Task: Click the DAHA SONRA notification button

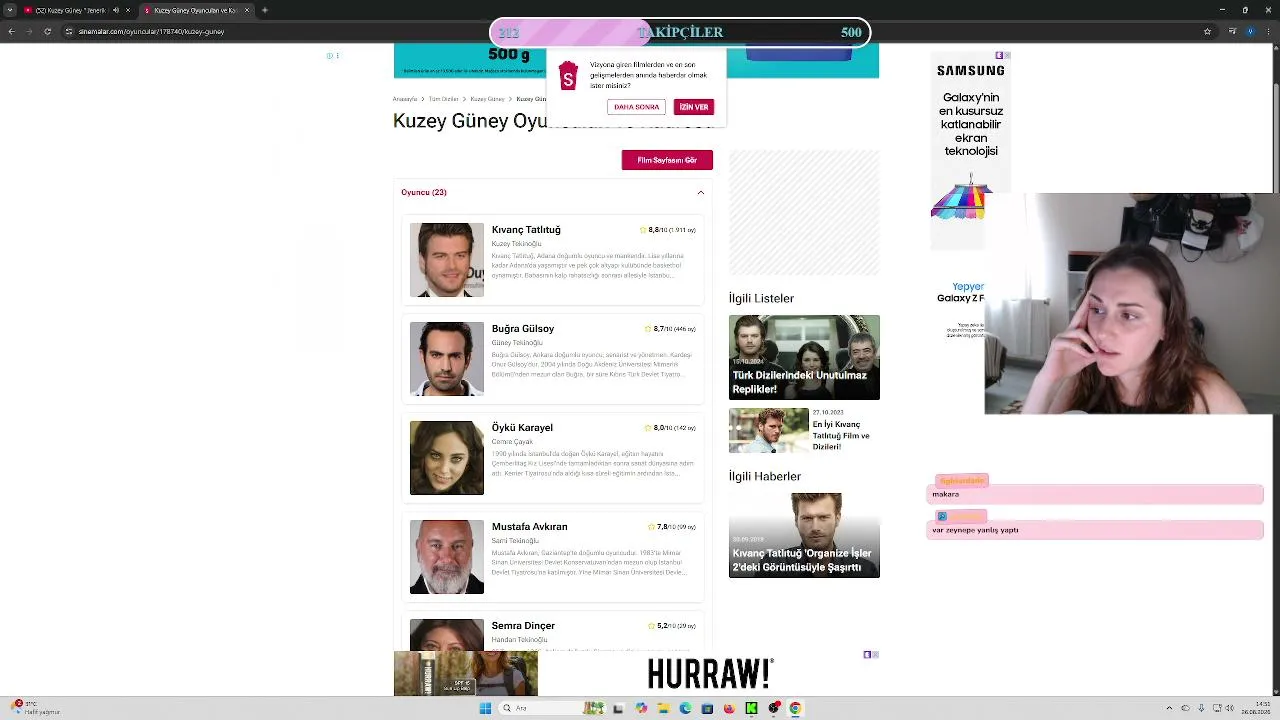Action: pos(636,107)
